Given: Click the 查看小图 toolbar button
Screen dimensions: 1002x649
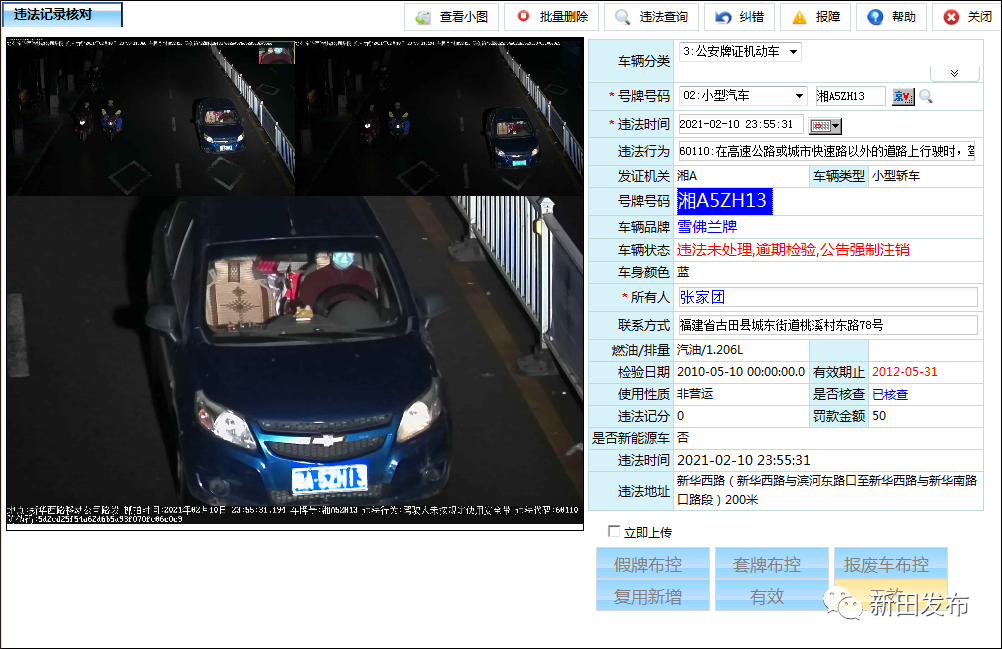Looking at the screenshot, I should [x=451, y=17].
